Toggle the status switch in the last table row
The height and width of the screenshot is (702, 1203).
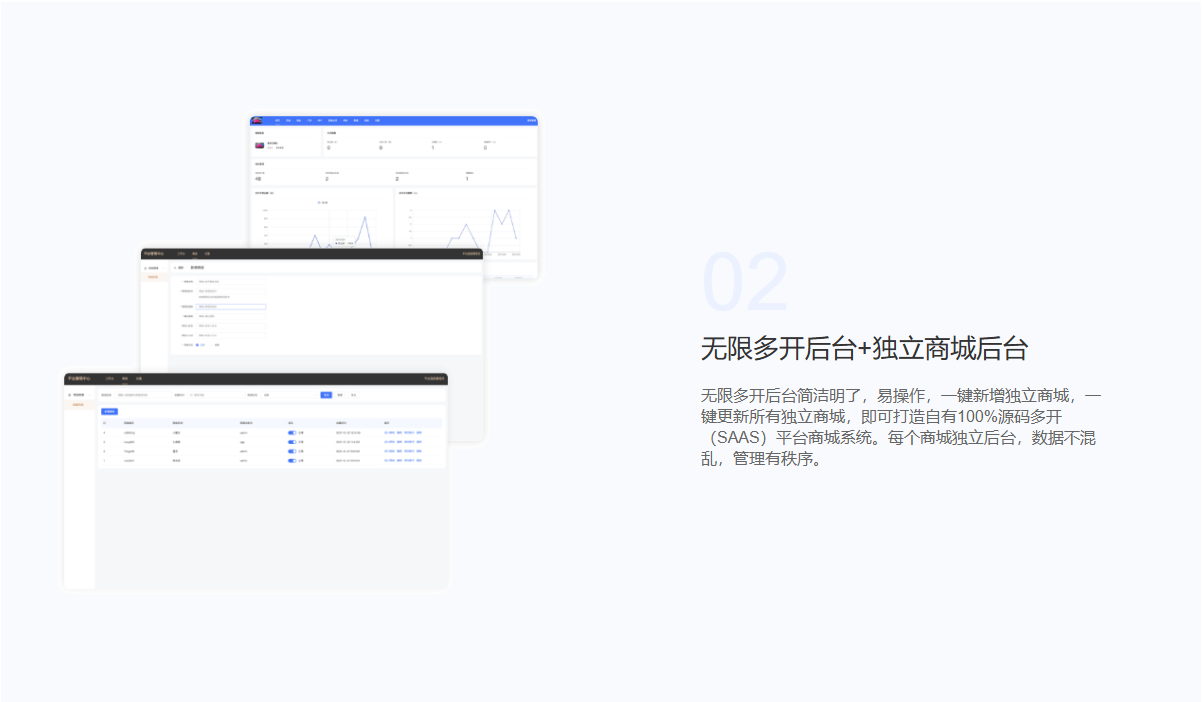291,461
